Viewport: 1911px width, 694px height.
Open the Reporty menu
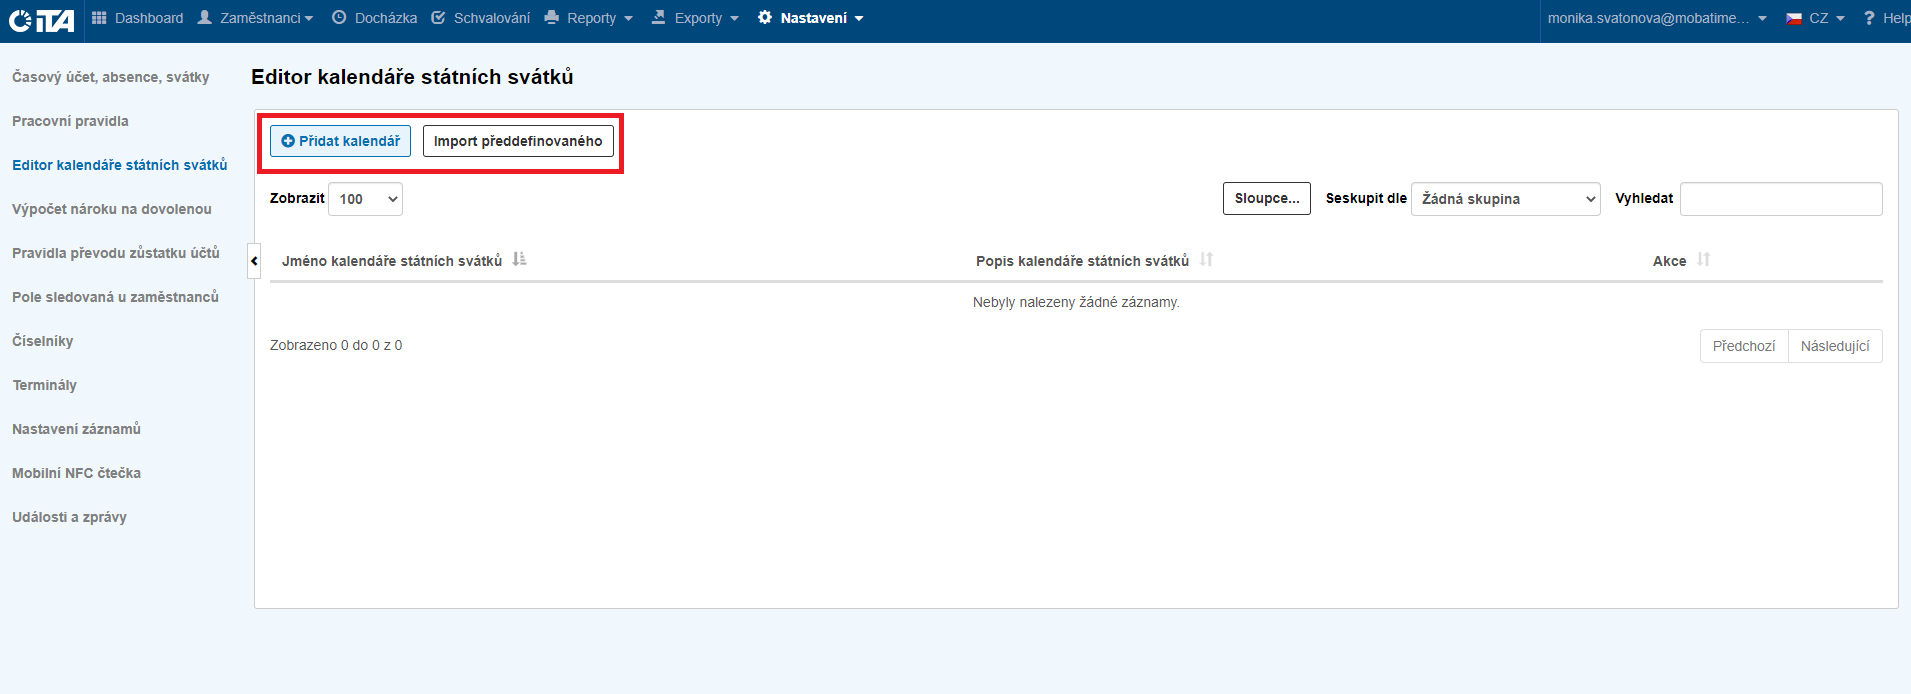[x=589, y=18]
